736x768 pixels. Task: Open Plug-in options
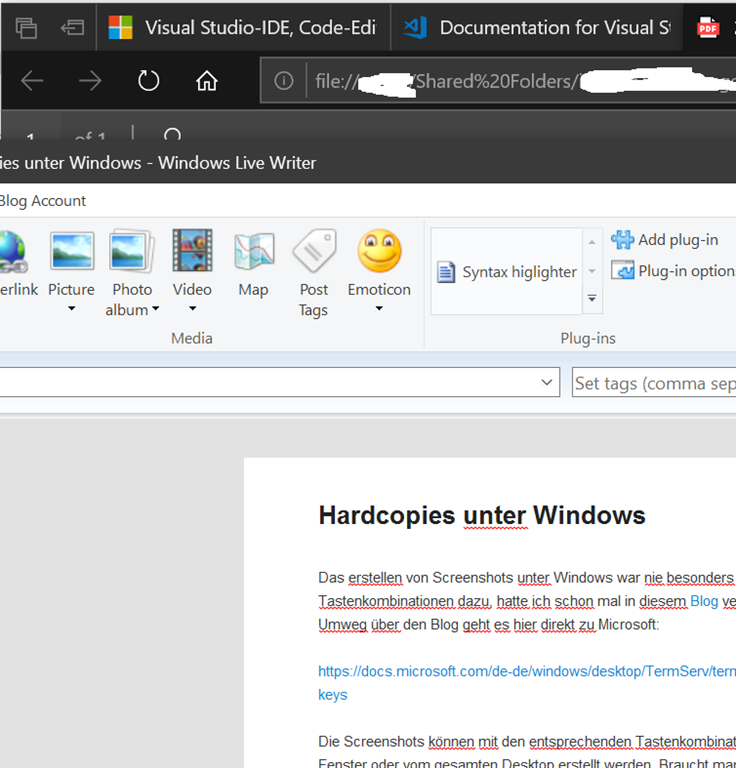[x=672, y=271]
